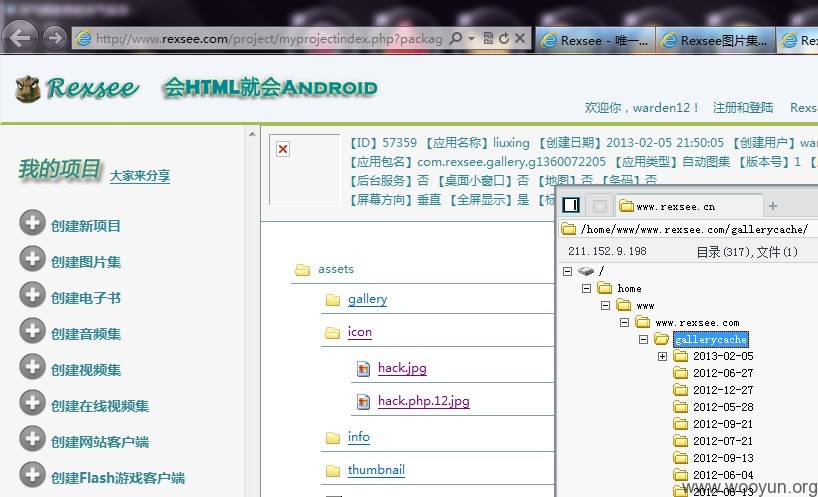The width and height of the screenshot is (818, 497).
Task: Open the 创建网站客户端 link
Action: [100, 442]
